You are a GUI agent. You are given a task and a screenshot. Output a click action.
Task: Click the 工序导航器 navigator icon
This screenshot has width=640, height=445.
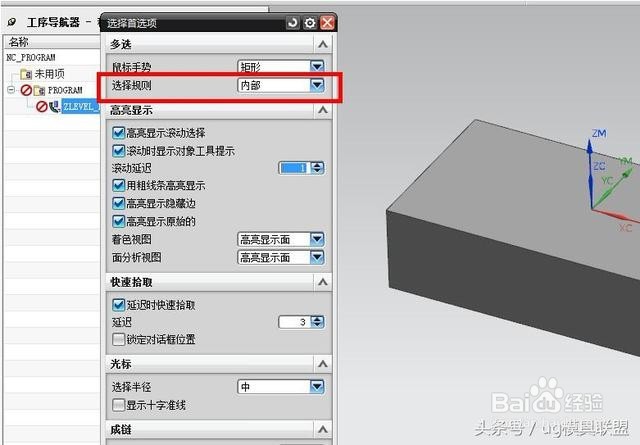pyautogui.click(x=12, y=22)
